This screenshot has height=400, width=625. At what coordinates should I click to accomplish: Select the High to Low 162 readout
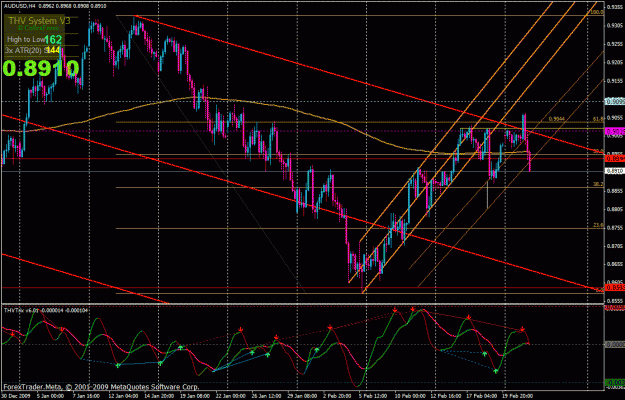point(34,39)
